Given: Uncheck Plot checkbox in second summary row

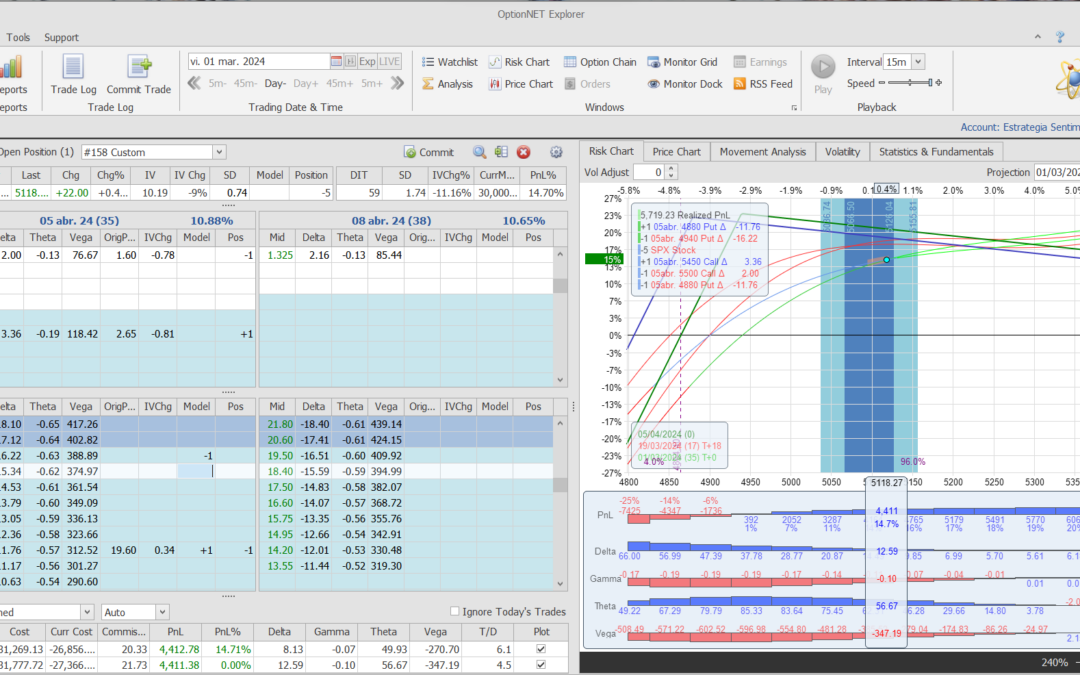Looking at the screenshot, I should coord(541,665).
